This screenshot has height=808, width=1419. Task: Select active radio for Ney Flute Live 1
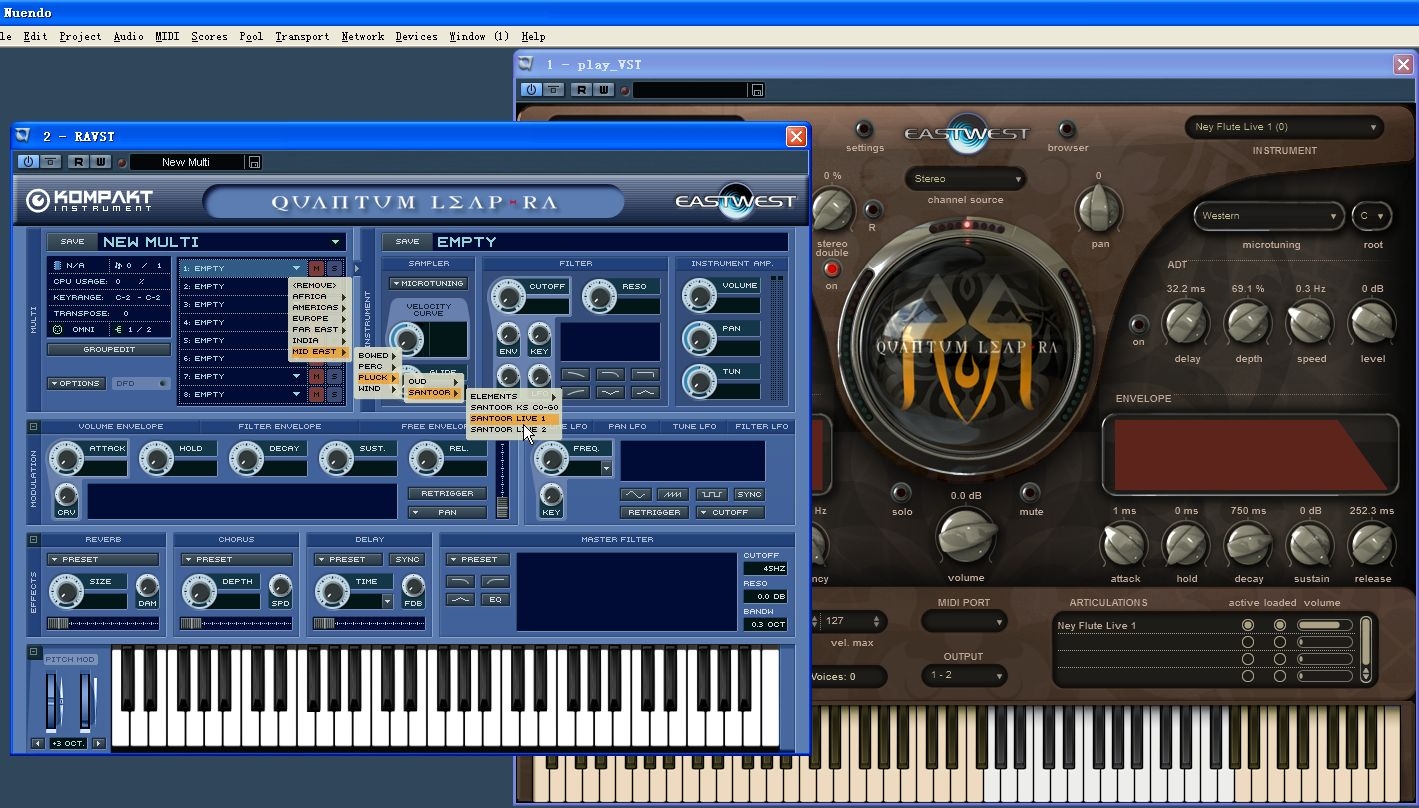coord(1247,625)
